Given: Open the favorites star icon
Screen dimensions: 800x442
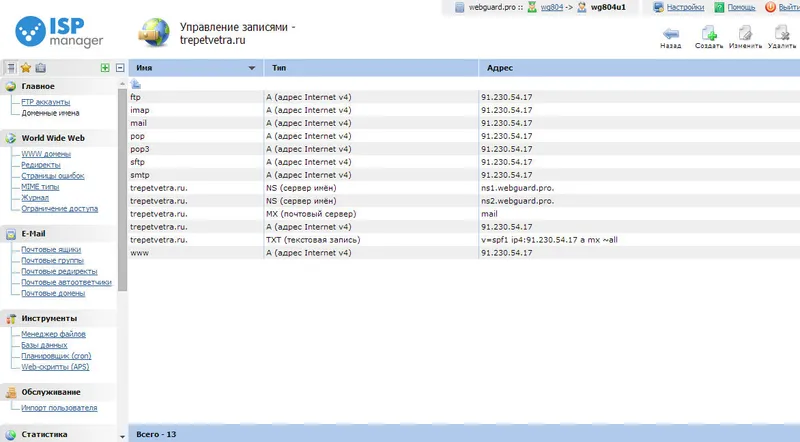Looking at the screenshot, I should [x=26, y=67].
